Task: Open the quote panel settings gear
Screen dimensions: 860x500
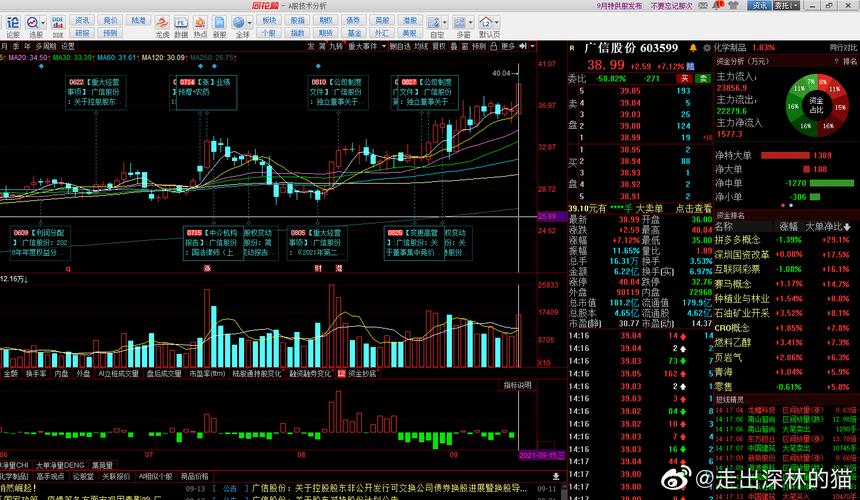Action: point(706,48)
